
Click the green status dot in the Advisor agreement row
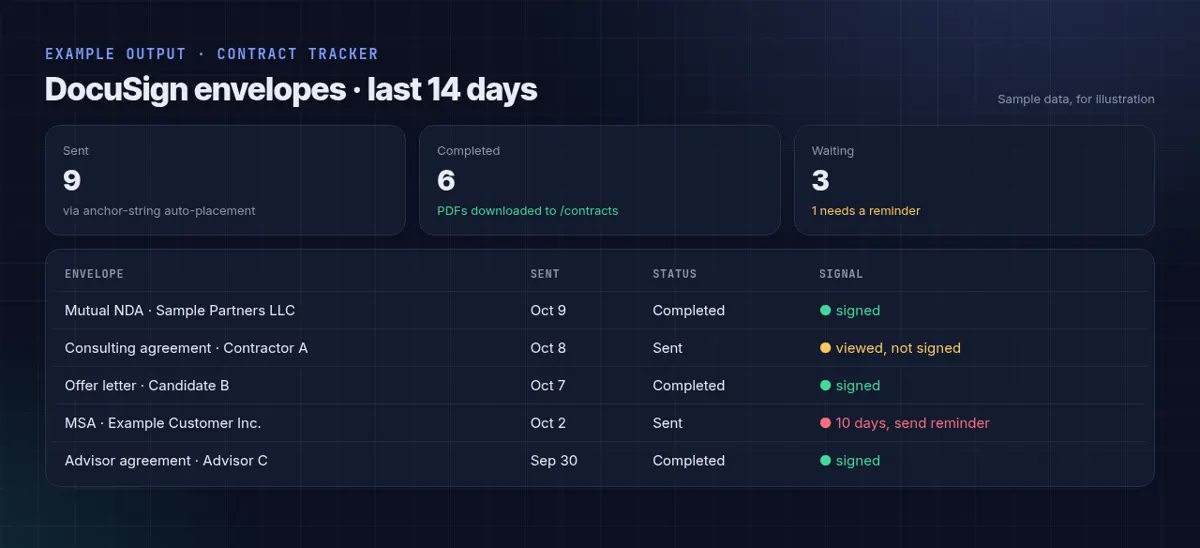pyautogui.click(x=825, y=461)
